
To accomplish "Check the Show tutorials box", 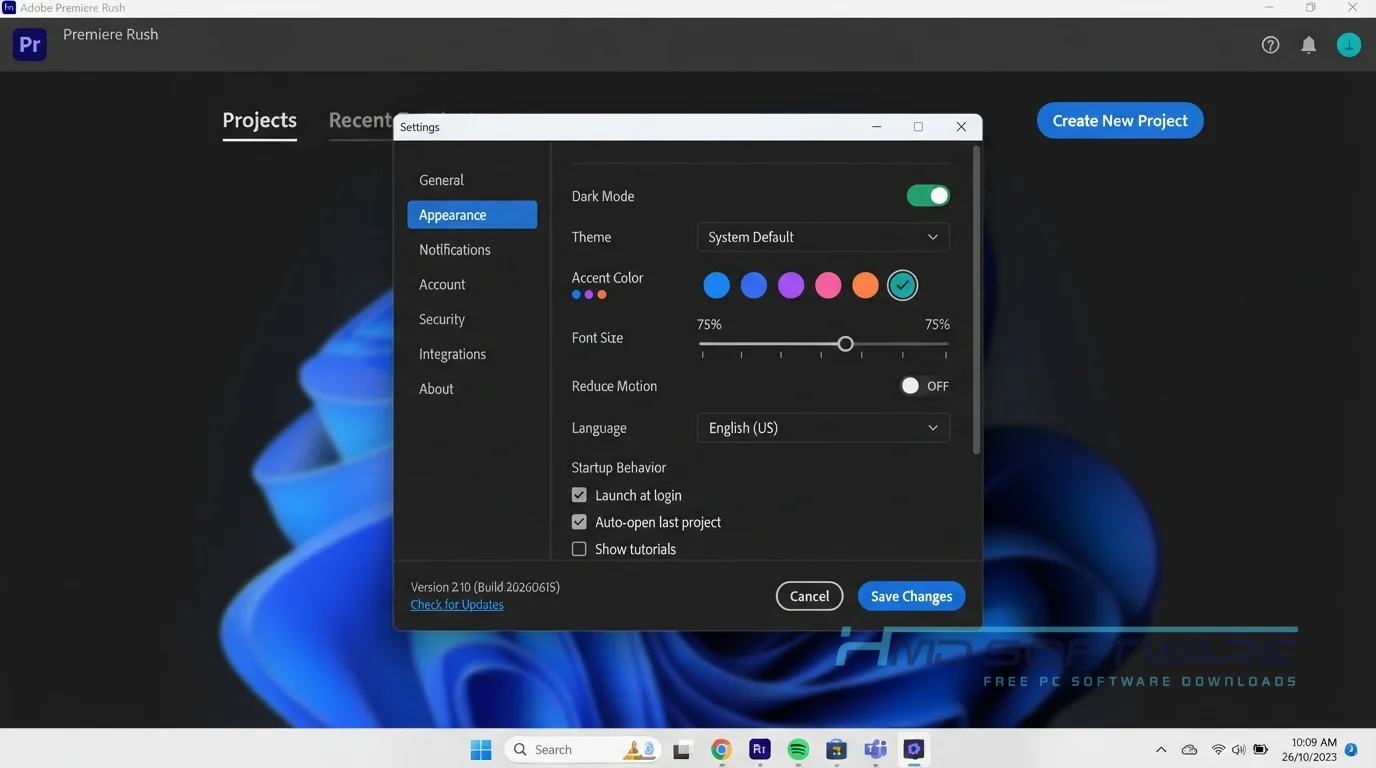I will pos(579,549).
